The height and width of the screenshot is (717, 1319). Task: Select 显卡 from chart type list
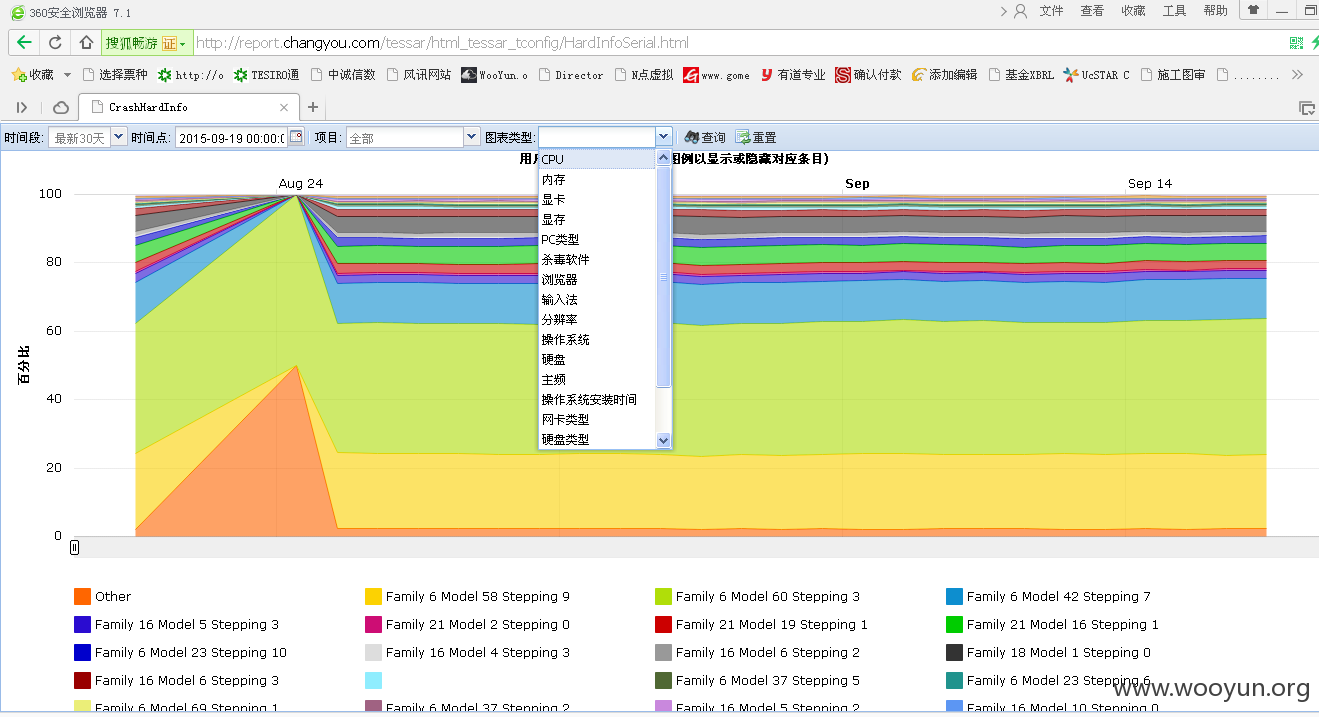click(x=597, y=199)
